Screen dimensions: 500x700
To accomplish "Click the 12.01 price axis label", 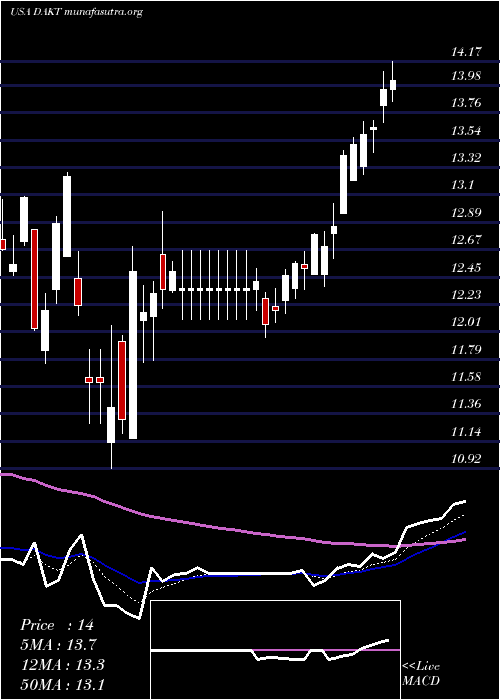I will pyautogui.click(x=466, y=321).
